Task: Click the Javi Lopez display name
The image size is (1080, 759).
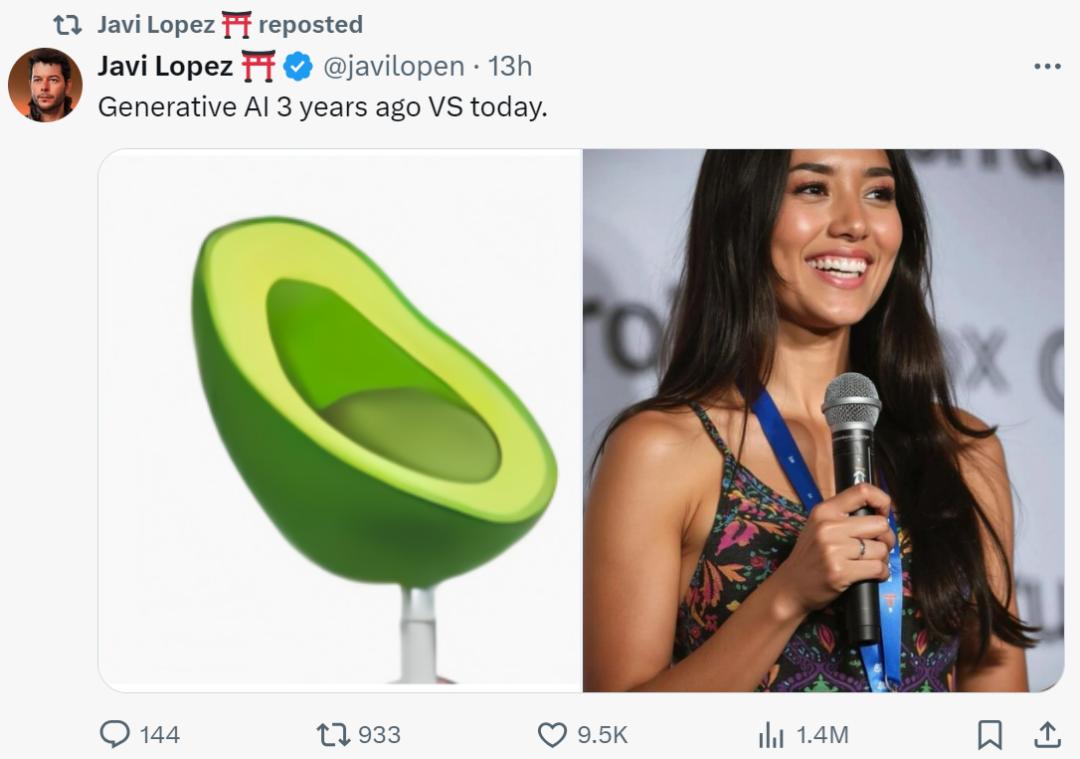Action: 165,67
